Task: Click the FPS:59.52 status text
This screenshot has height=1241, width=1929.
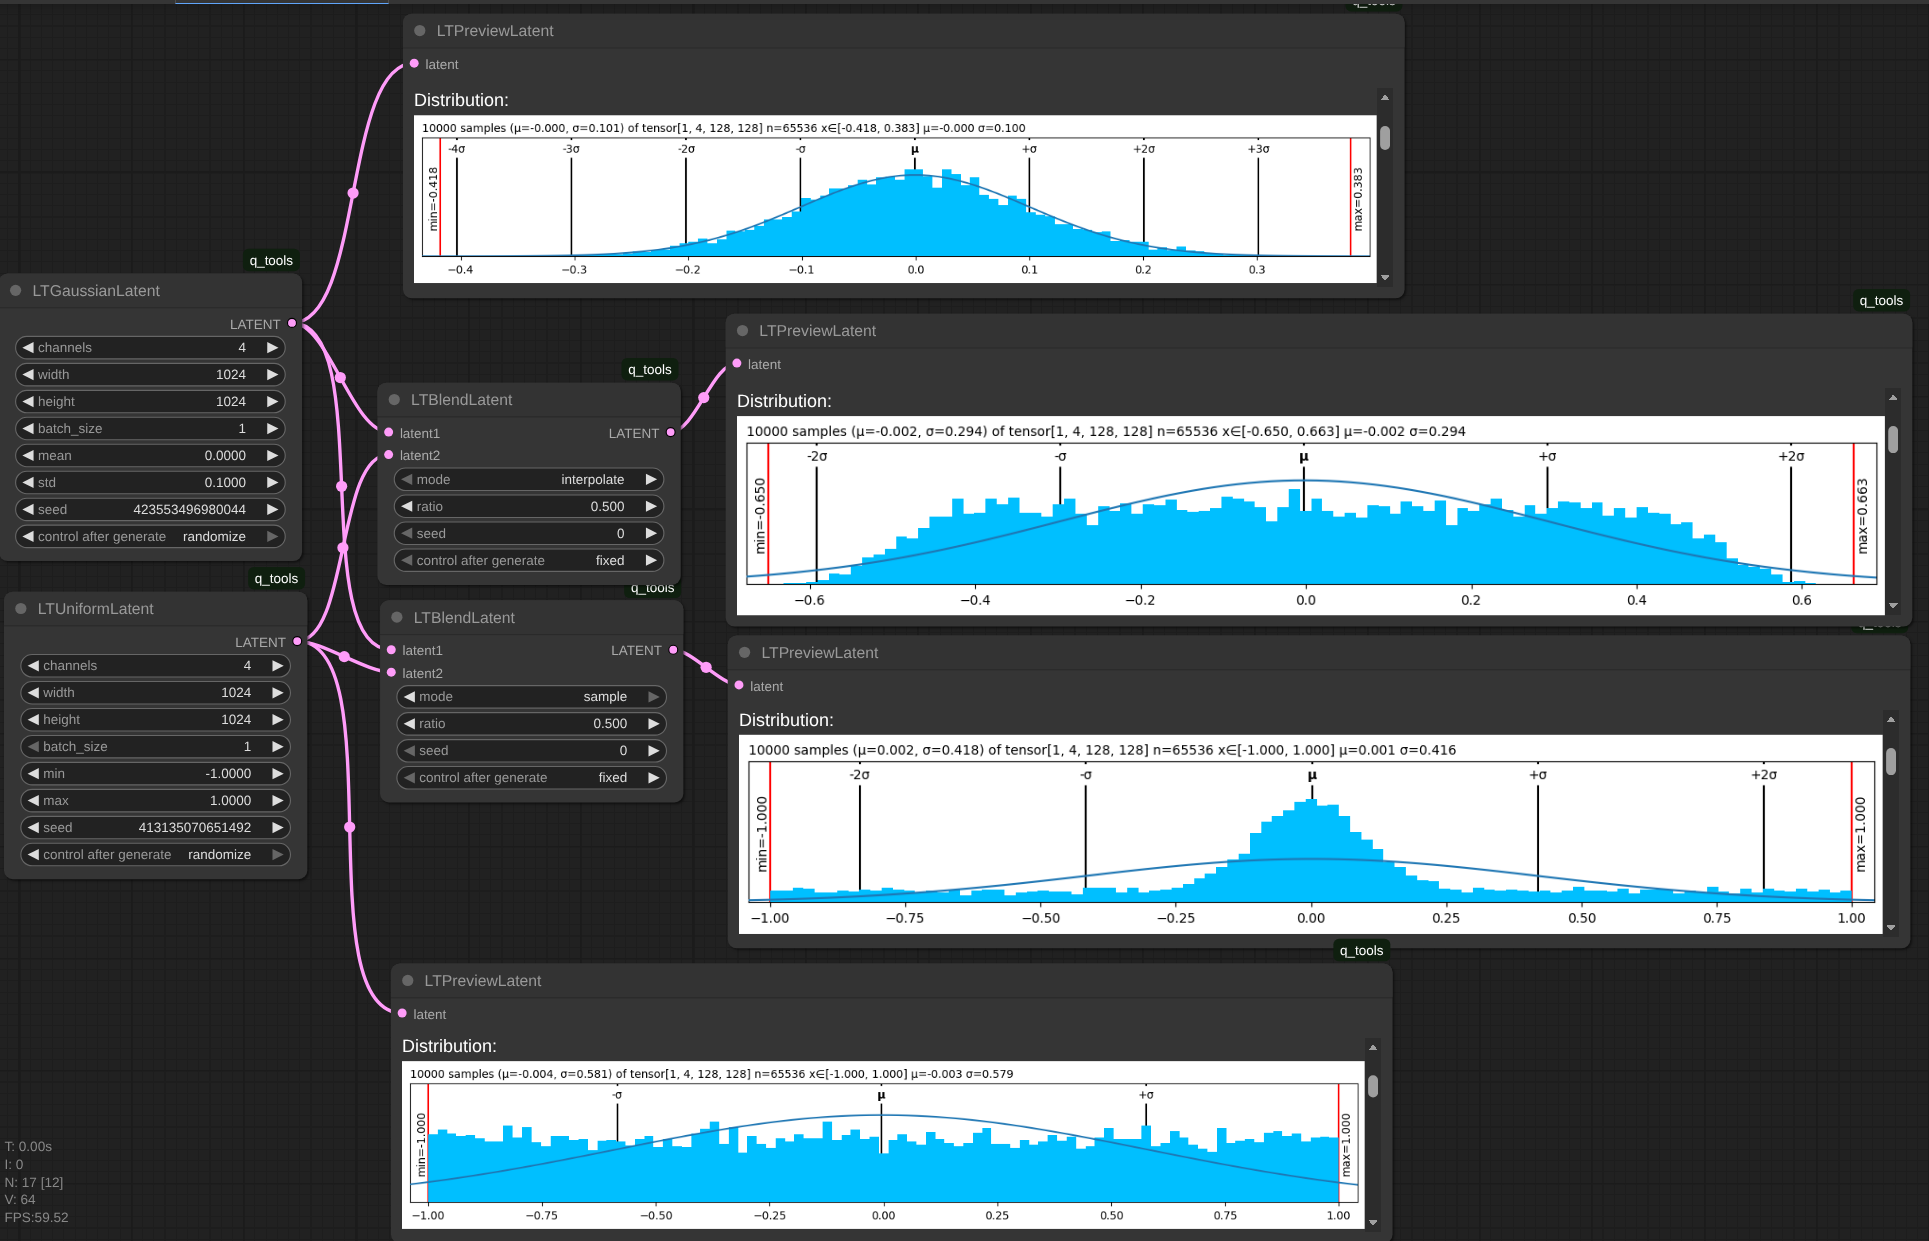Action: coord(37,1218)
